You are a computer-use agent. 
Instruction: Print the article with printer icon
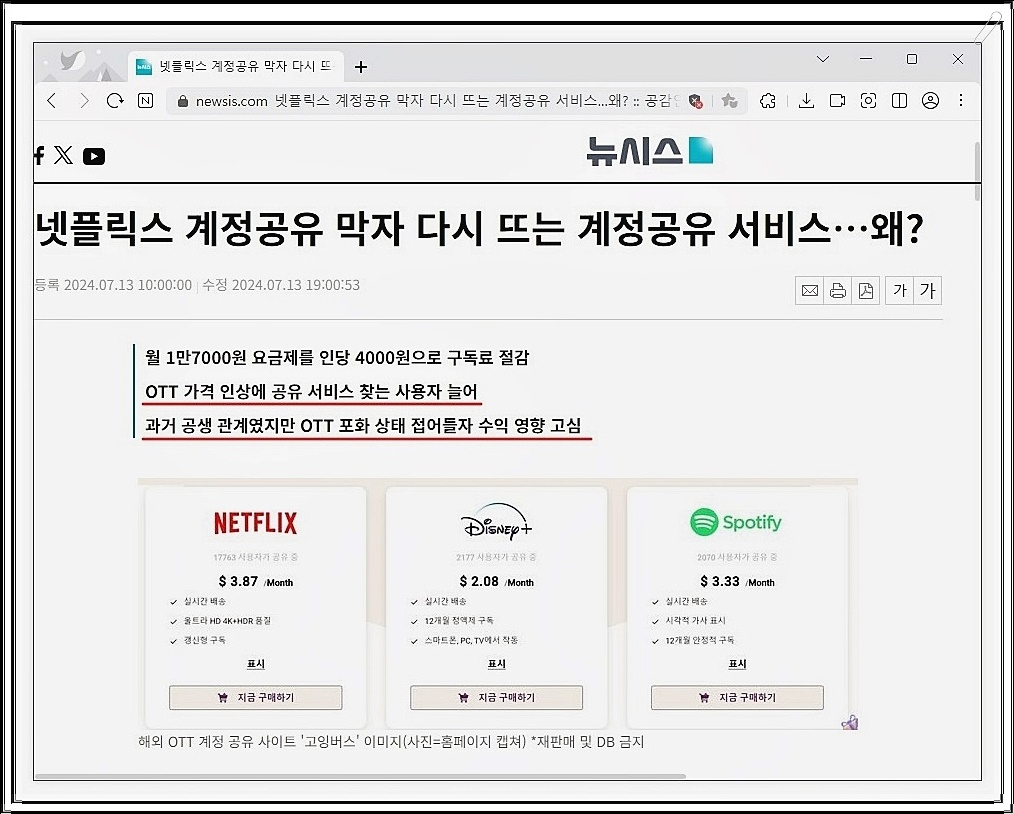click(837, 291)
